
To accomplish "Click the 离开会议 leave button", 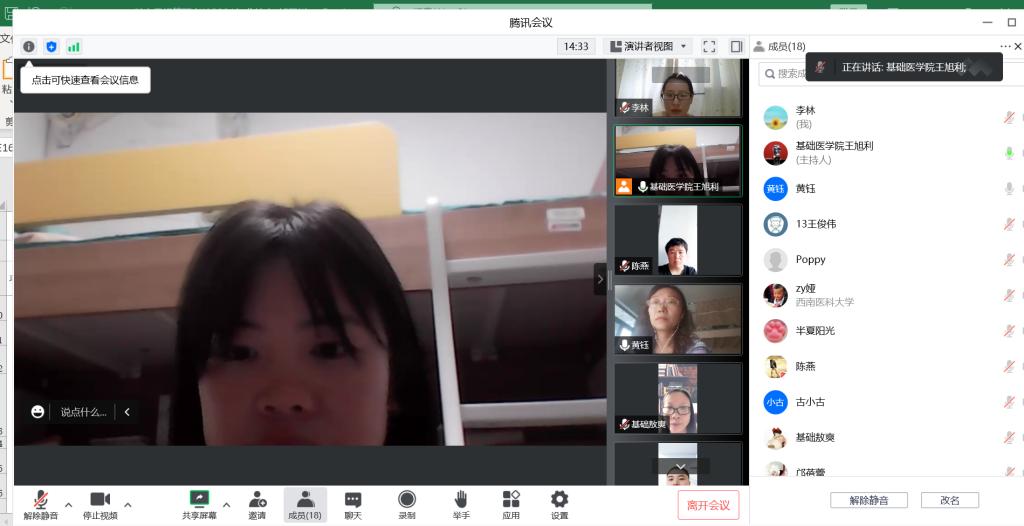I will click(x=709, y=505).
